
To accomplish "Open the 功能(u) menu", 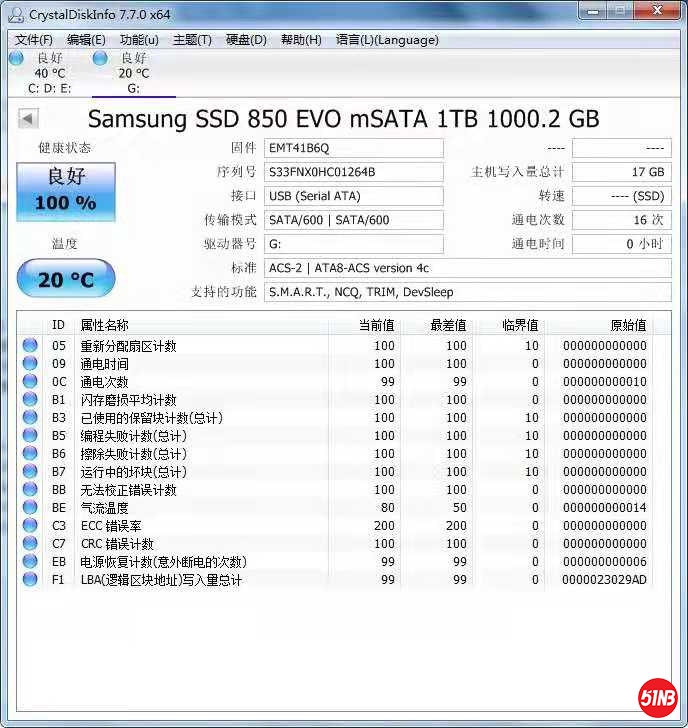I will 139,40.
